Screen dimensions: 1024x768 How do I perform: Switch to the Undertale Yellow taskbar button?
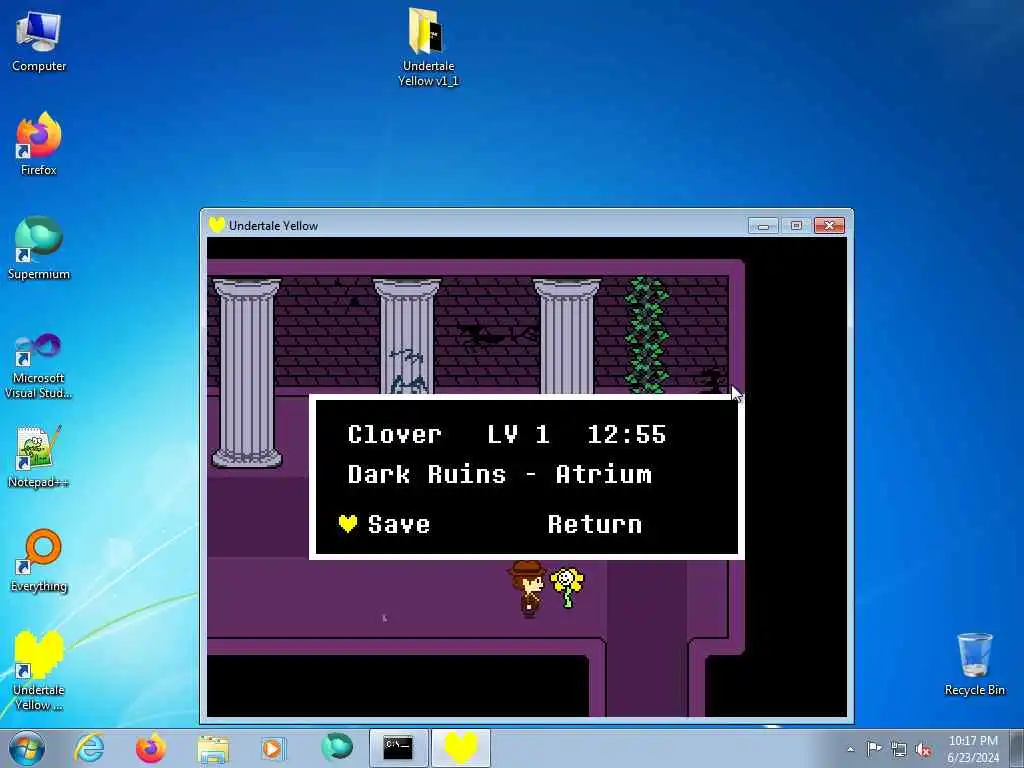pyautogui.click(x=461, y=748)
